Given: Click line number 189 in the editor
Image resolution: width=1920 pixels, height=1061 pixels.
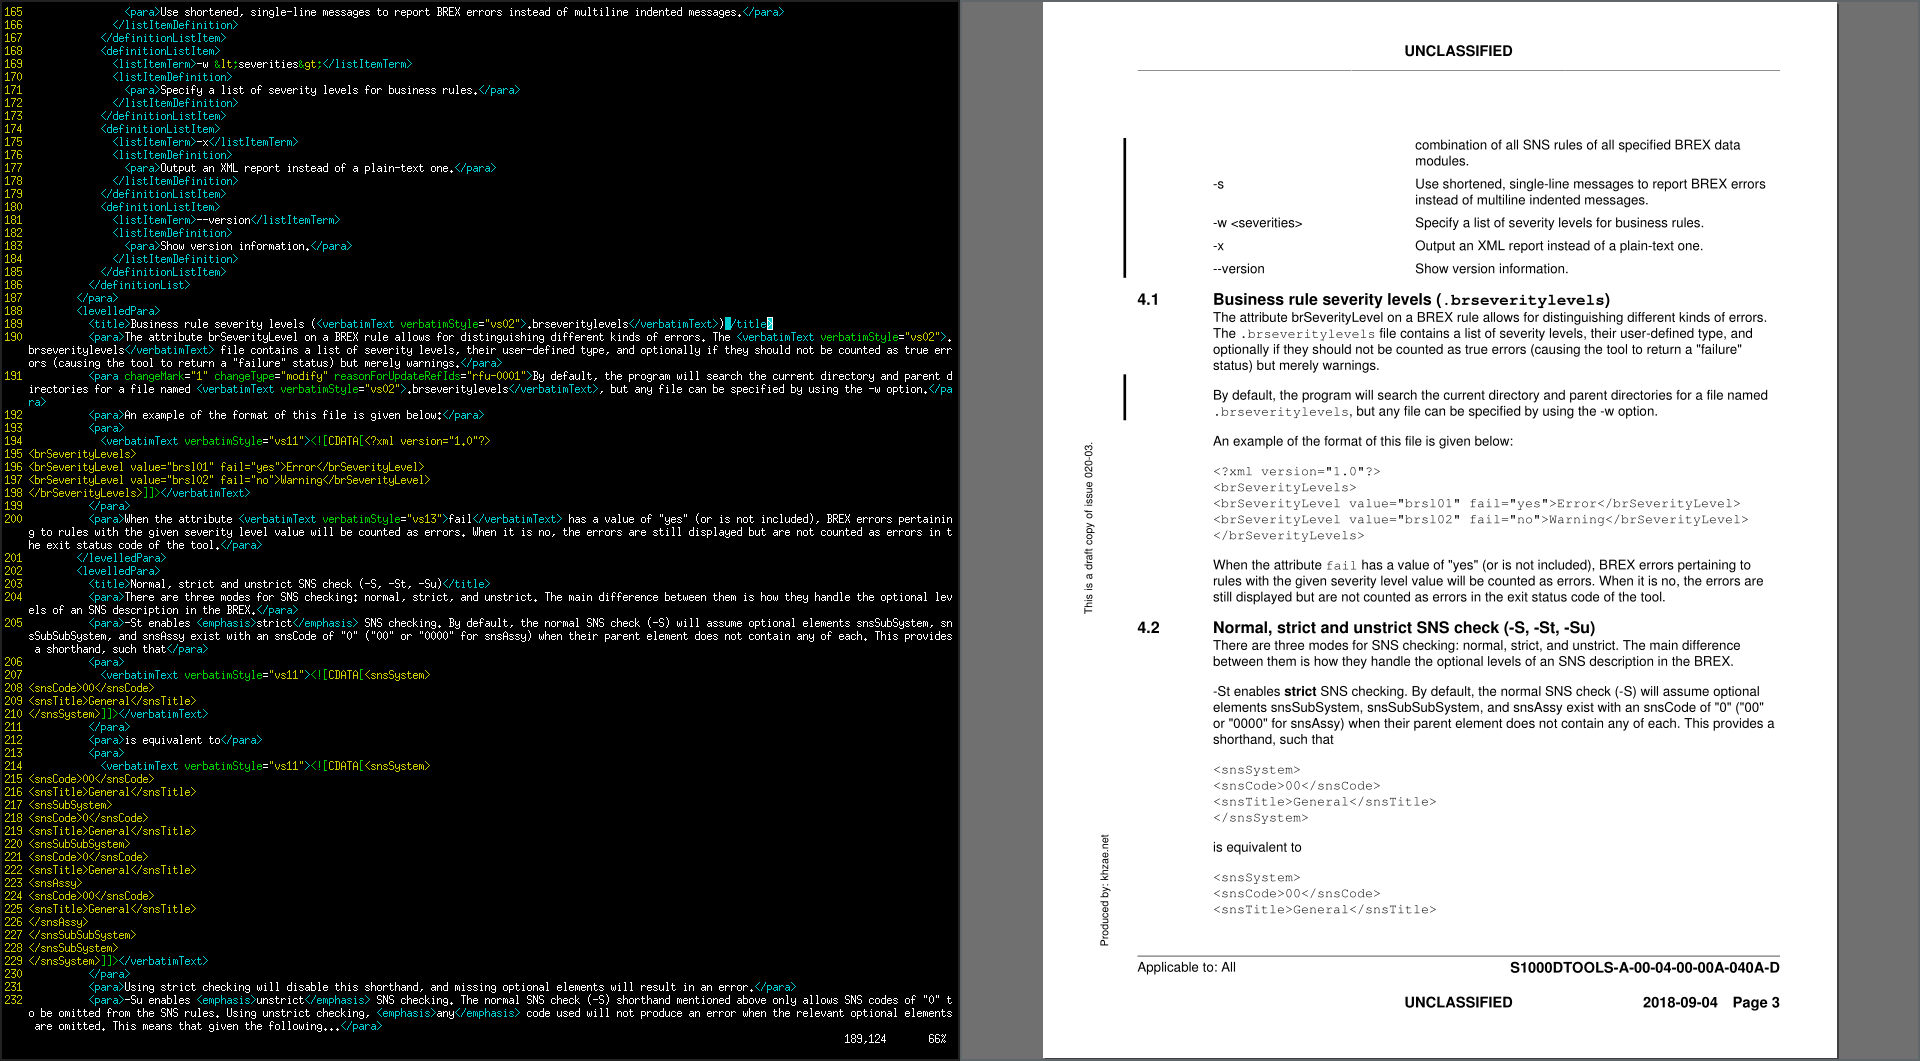Looking at the screenshot, I should 13,324.
